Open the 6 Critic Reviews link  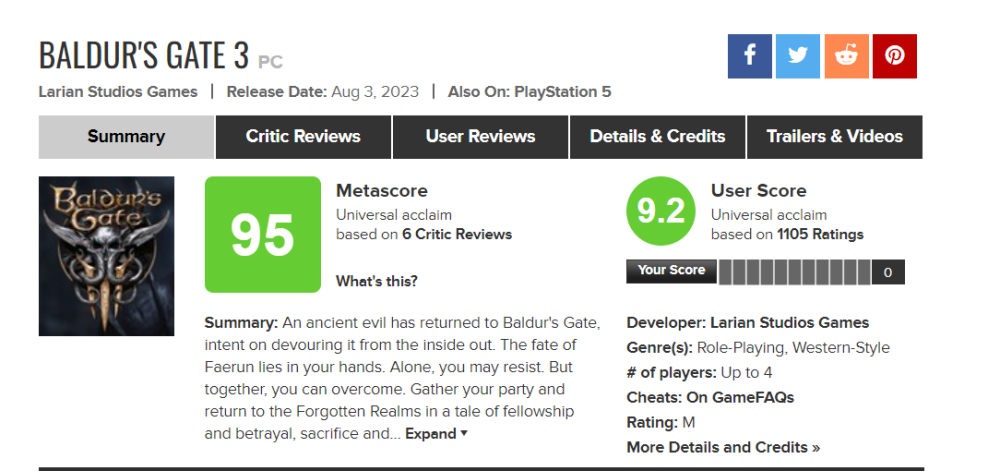tap(457, 235)
